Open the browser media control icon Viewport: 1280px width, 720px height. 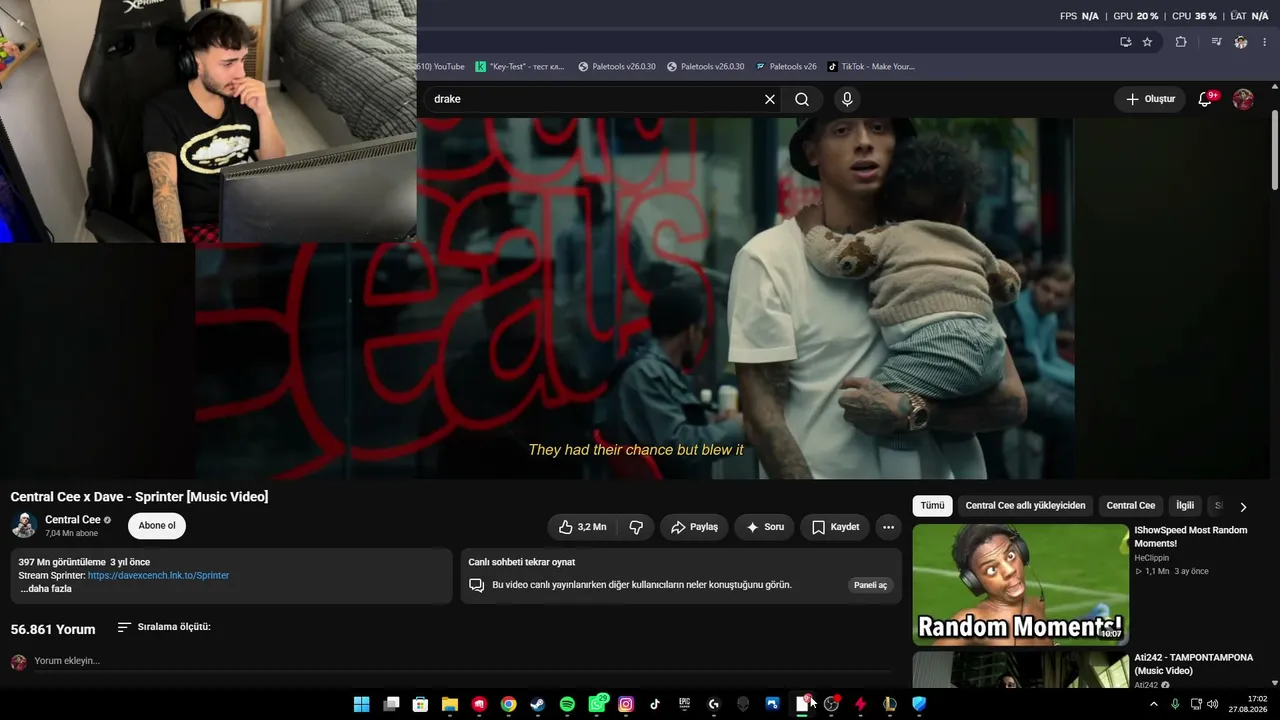point(1216,42)
